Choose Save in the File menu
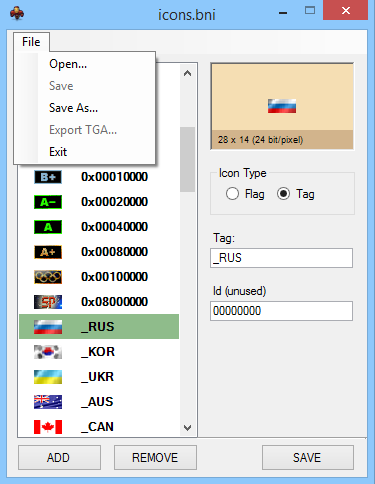The width and height of the screenshot is (375, 484). click(x=85, y=86)
